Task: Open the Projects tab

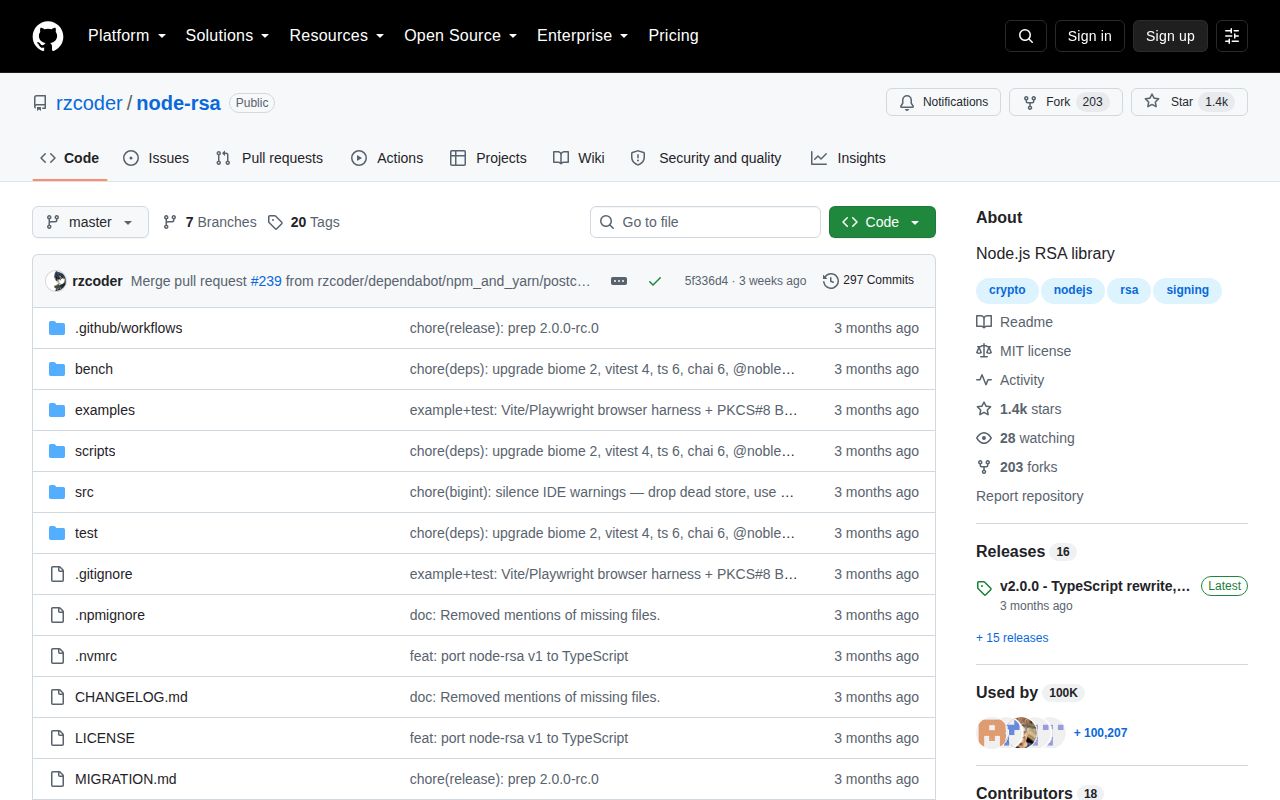Action: tap(488, 158)
